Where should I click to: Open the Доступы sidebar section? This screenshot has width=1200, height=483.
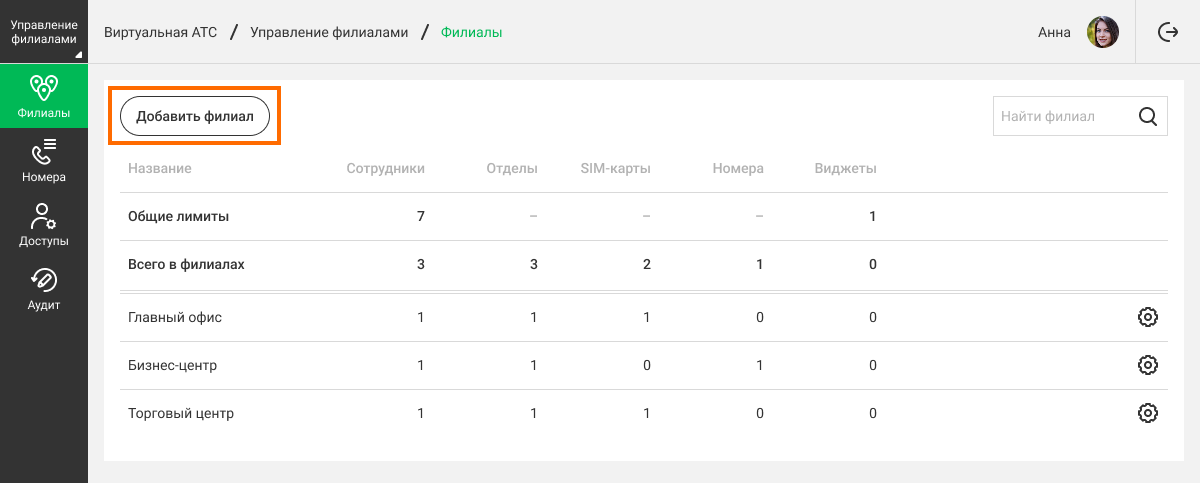point(44,224)
